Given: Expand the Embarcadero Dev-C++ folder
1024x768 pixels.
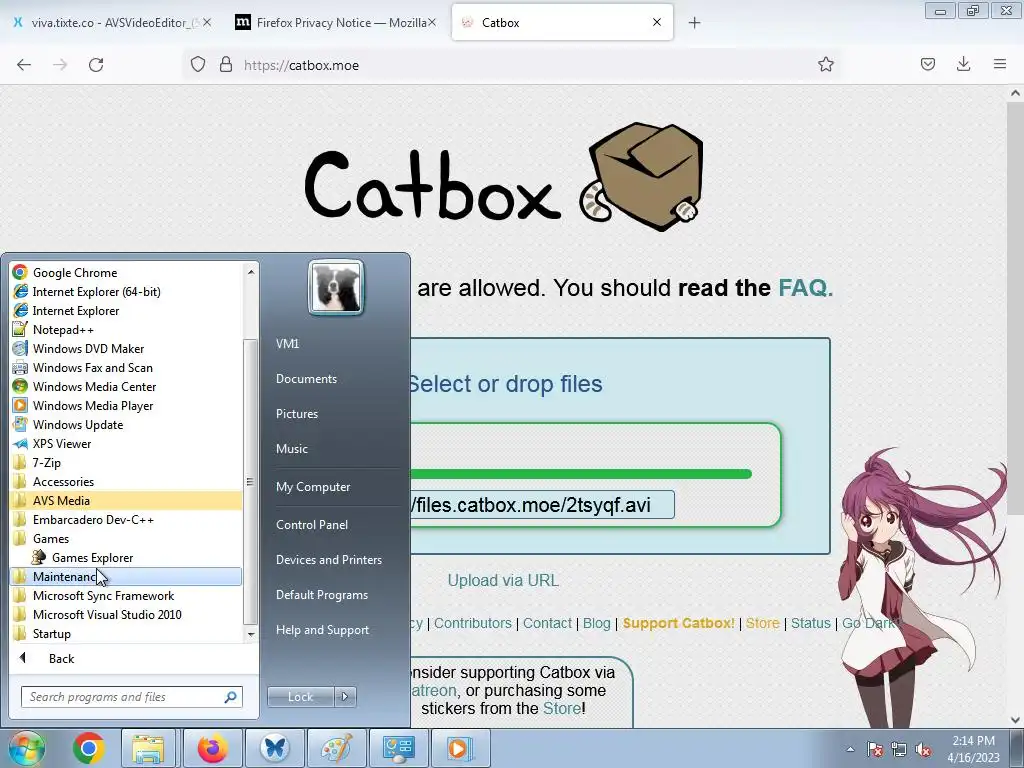Looking at the screenshot, I should [93, 520].
